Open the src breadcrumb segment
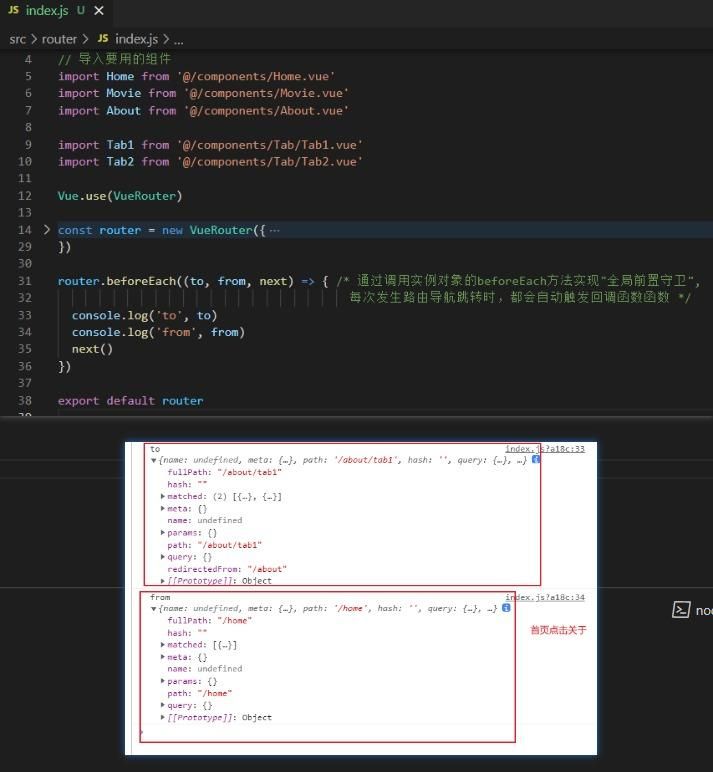 (18, 39)
